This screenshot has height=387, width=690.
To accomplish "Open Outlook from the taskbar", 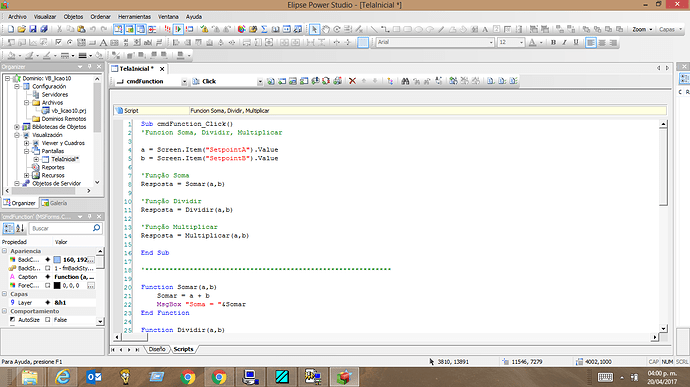I will tap(94, 377).
